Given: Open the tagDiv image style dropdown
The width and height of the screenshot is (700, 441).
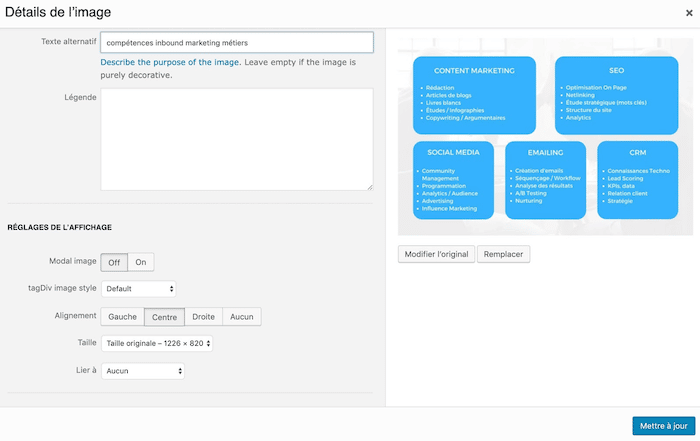Looking at the screenshot, I should [x=138, y=289].
